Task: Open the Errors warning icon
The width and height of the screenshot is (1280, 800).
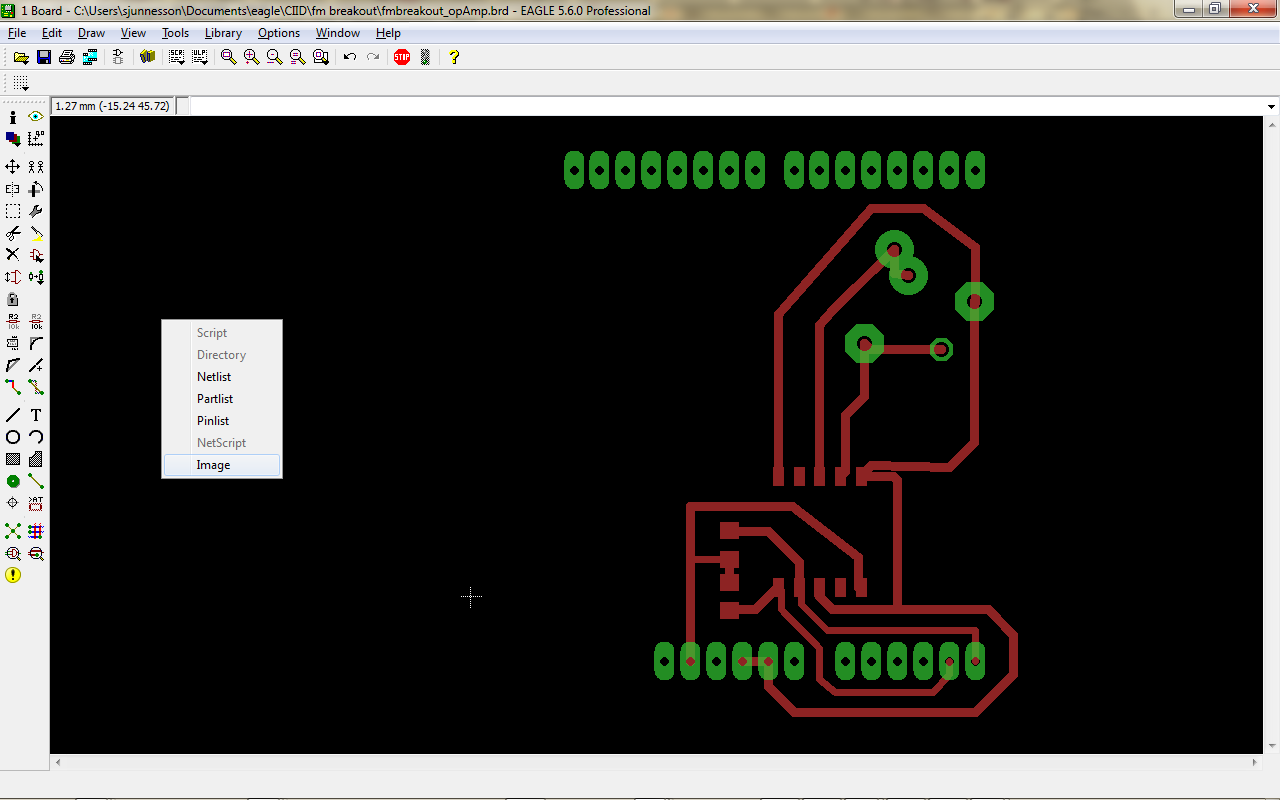Action: pos(13,575)
